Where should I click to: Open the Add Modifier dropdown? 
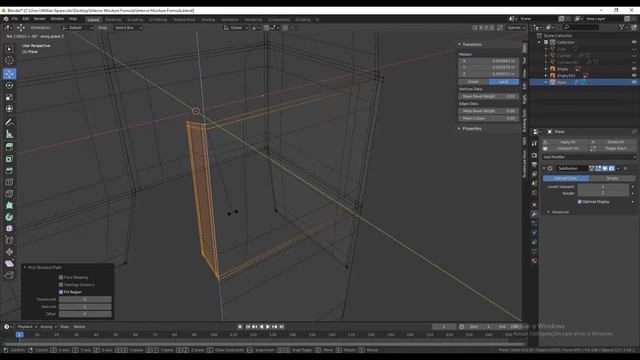tap(589, 157)
